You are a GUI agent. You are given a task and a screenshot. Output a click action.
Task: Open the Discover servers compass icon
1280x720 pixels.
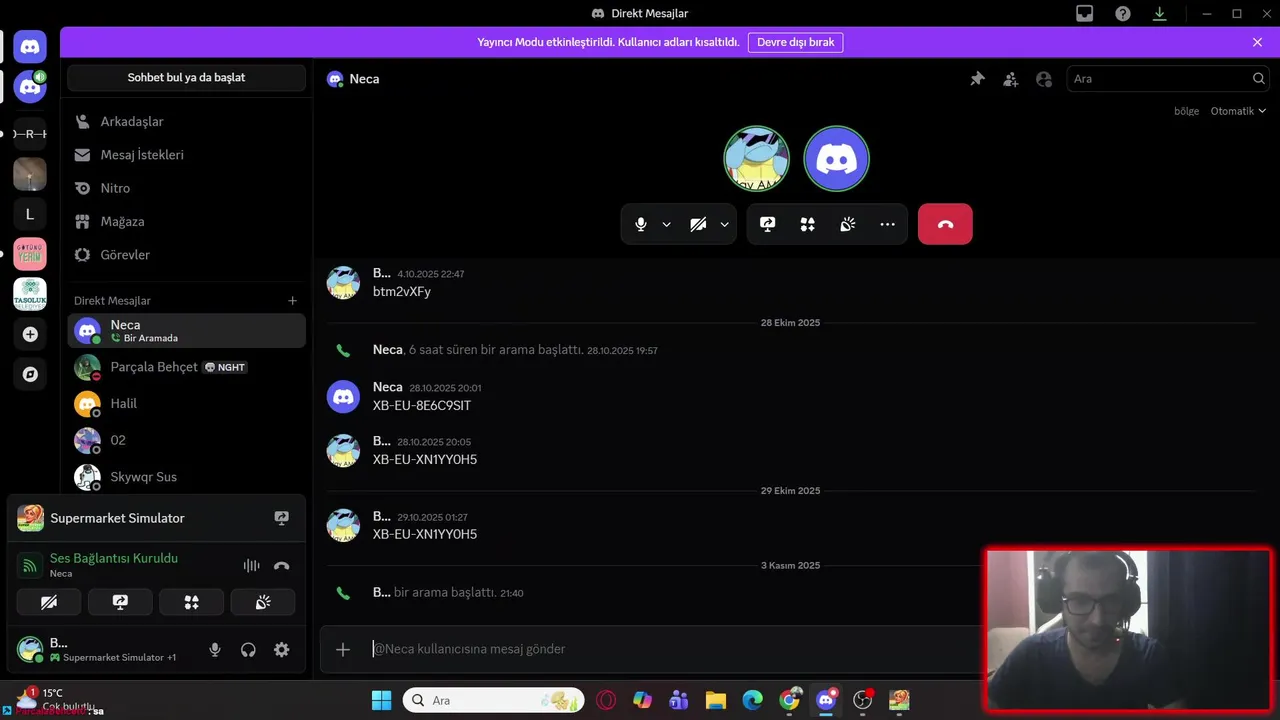30,374
